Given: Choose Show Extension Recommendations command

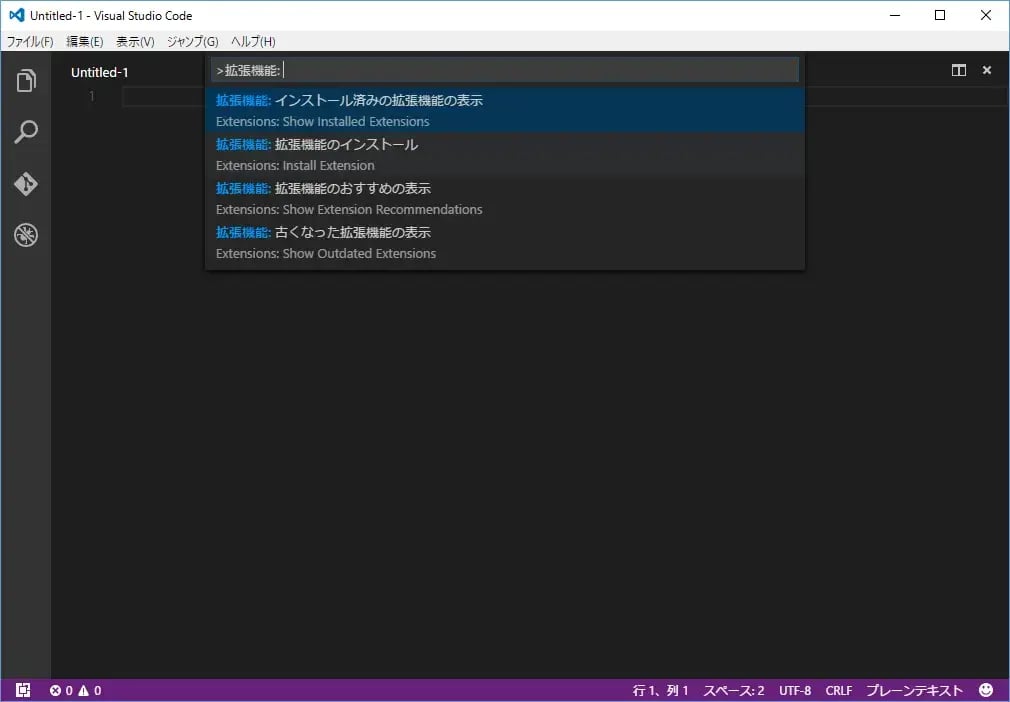Looking at the screenshot, I should pos(505,198).
